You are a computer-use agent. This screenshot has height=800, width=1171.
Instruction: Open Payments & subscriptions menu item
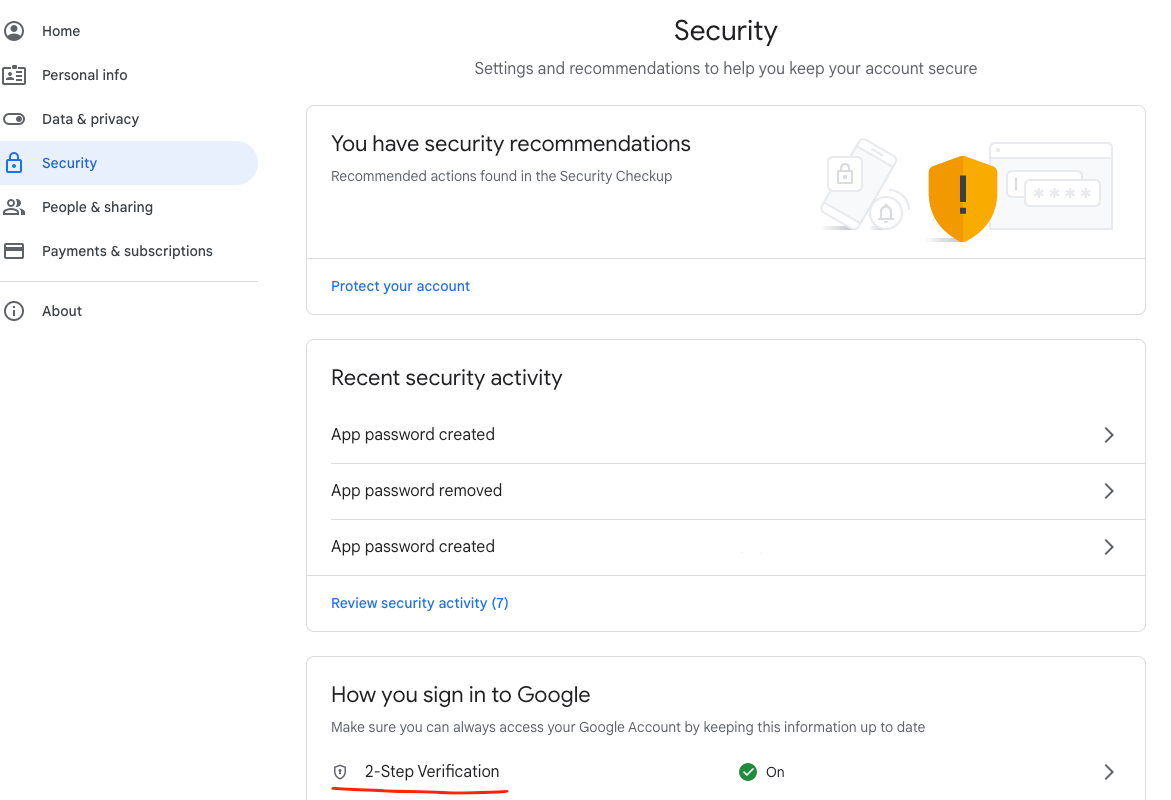[x=127, y=251]
